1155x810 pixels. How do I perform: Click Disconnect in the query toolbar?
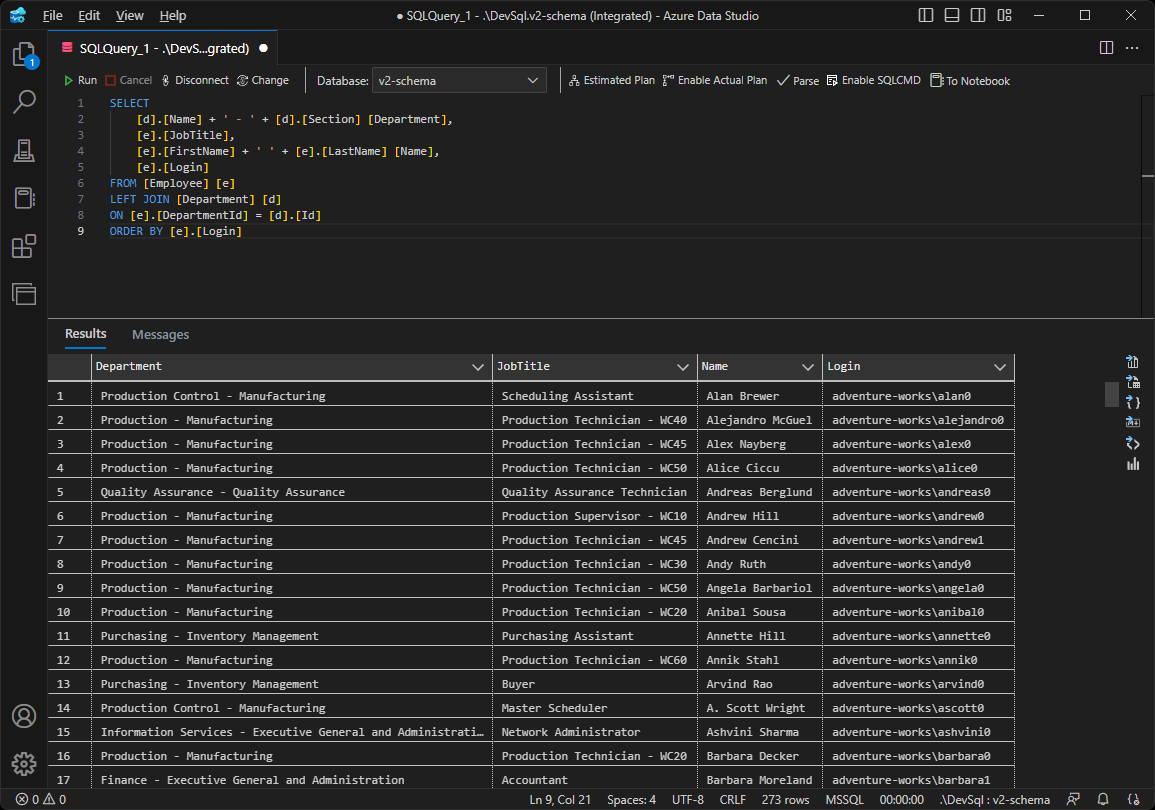click(x=195, y=80)
